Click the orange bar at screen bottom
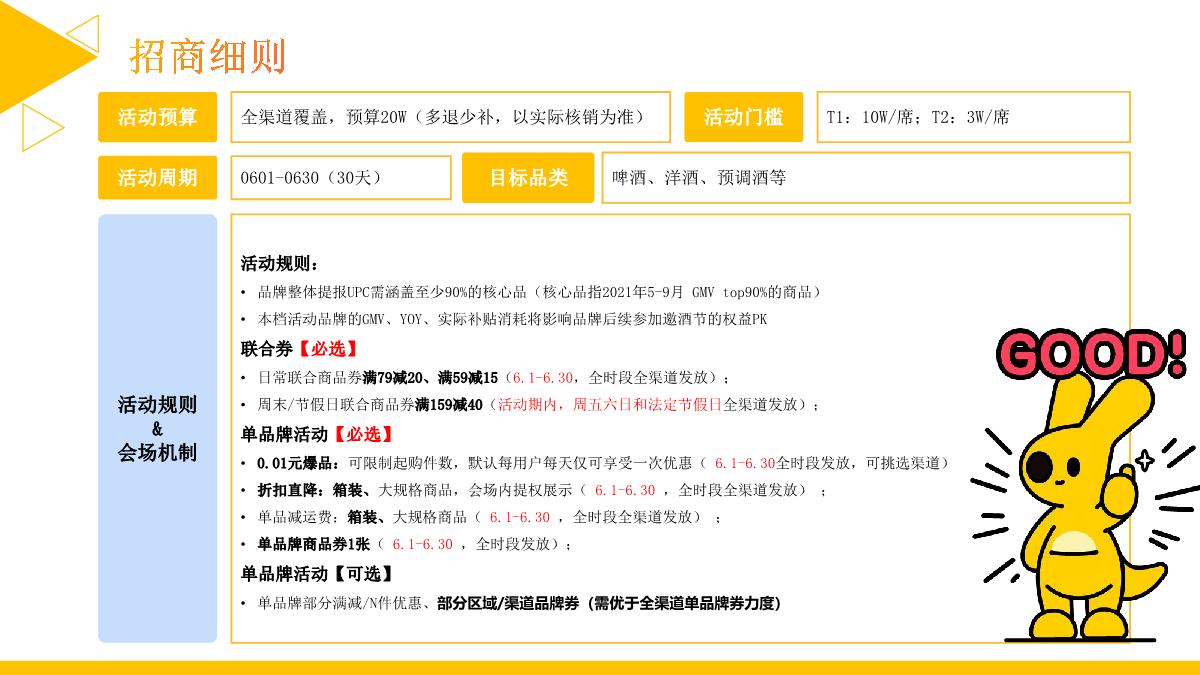1200x675 pixels. (600, 667)
